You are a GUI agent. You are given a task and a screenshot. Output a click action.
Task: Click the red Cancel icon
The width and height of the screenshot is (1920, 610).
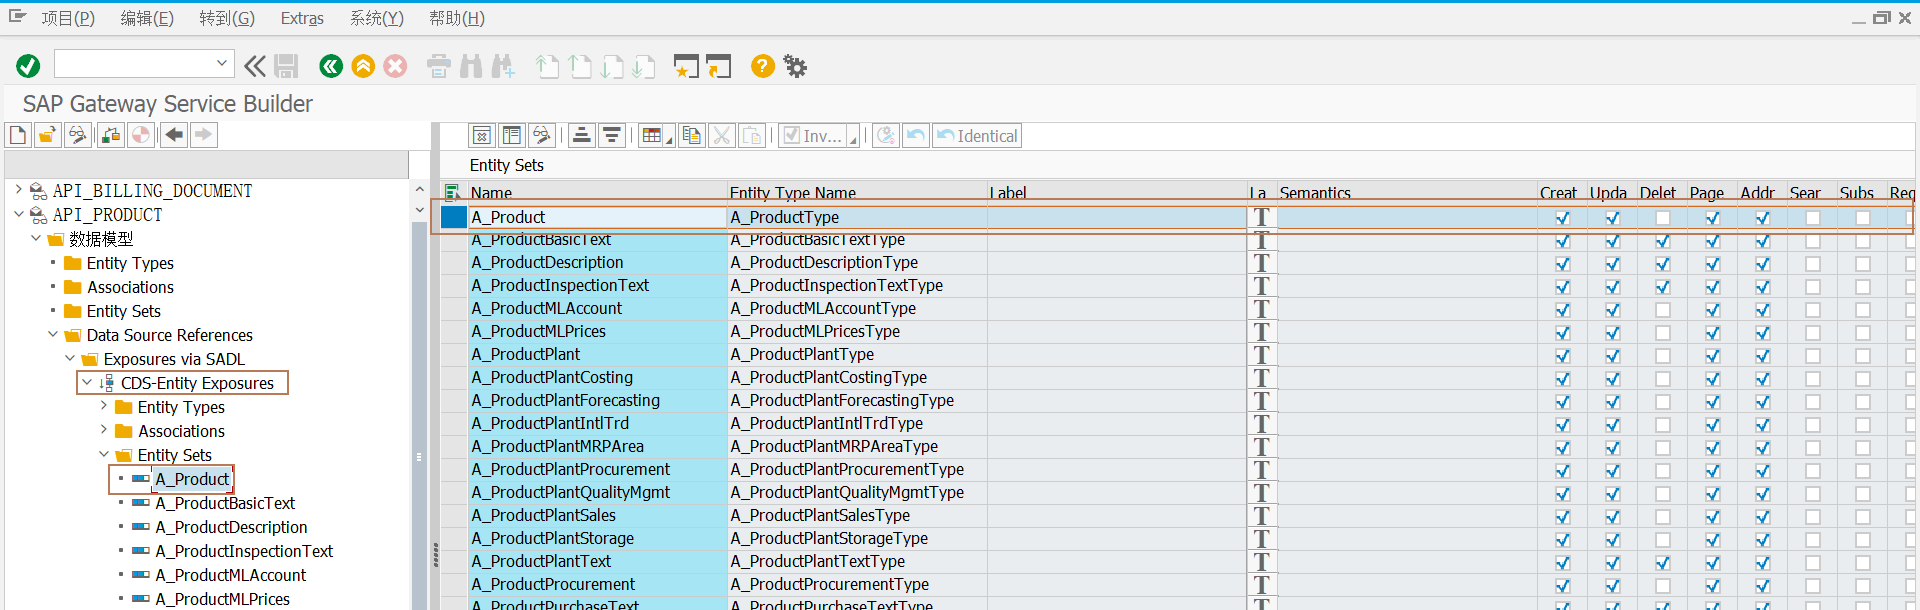pos(395,66)
